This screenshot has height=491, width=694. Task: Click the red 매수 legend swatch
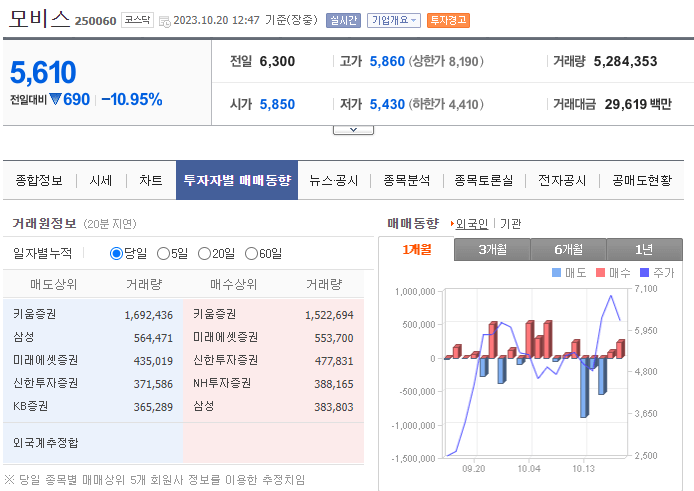(600, 272)
